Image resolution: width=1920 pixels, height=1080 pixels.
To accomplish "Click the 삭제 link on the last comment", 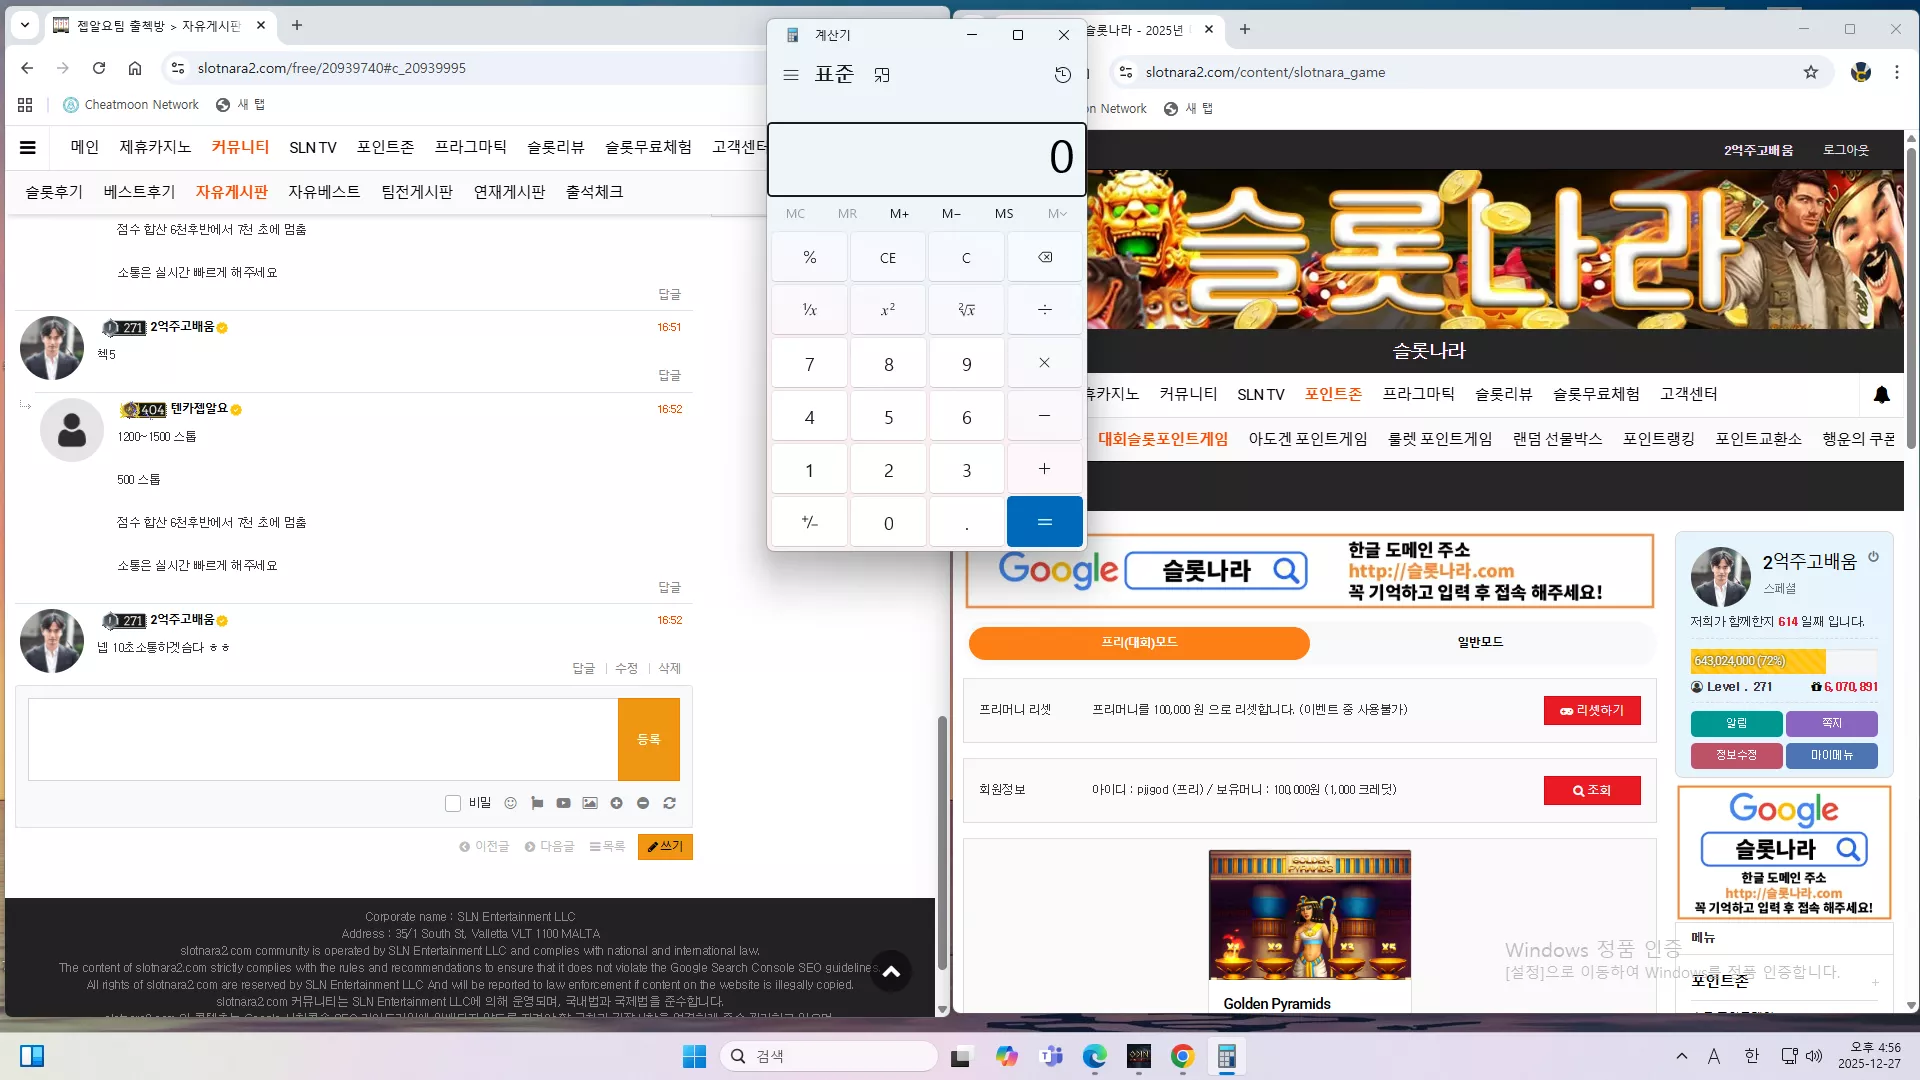I will point(669,668).
